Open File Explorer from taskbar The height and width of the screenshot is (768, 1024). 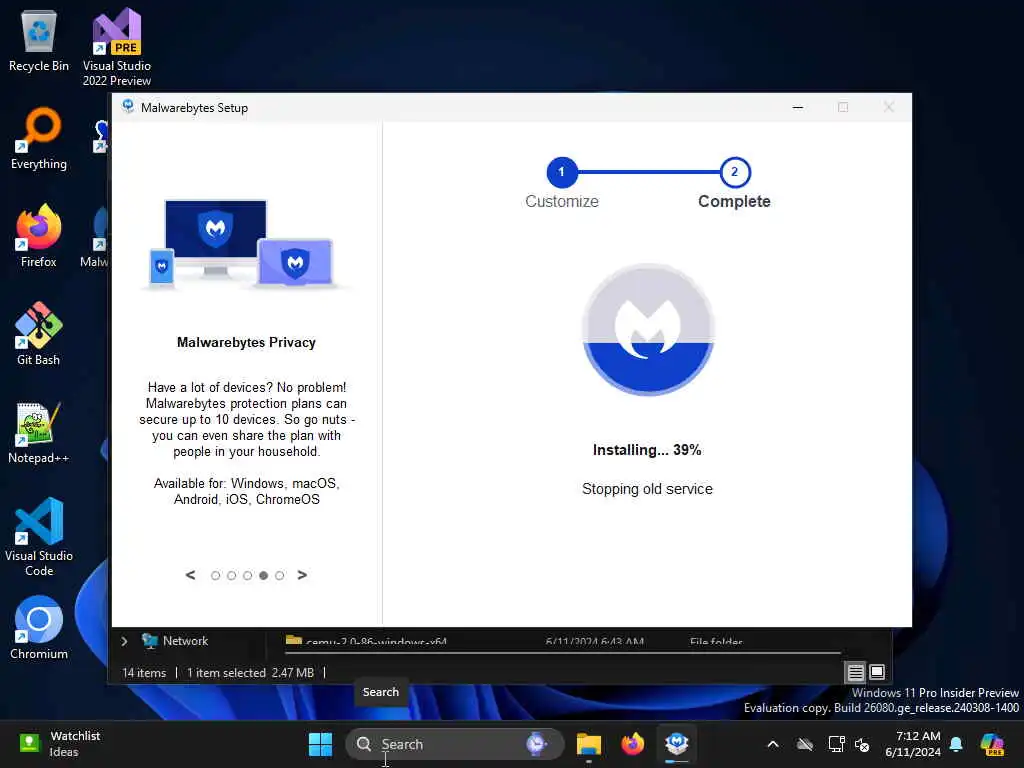pyautogui.click(x=588, y=744)
